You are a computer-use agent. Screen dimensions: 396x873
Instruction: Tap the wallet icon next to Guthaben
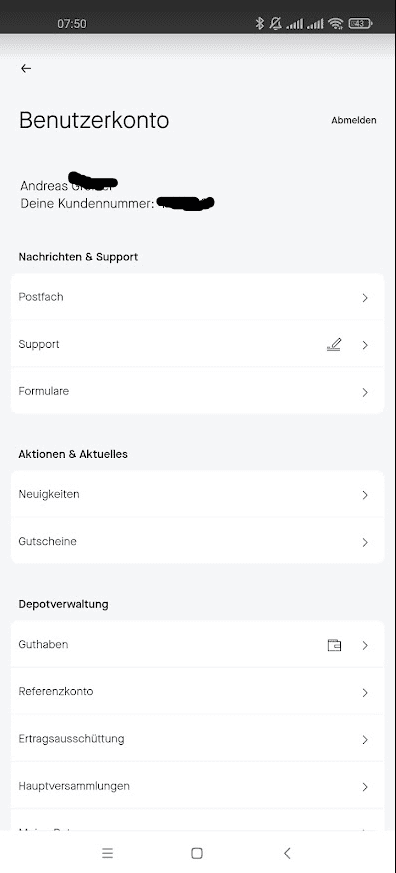tap(334, 645)
